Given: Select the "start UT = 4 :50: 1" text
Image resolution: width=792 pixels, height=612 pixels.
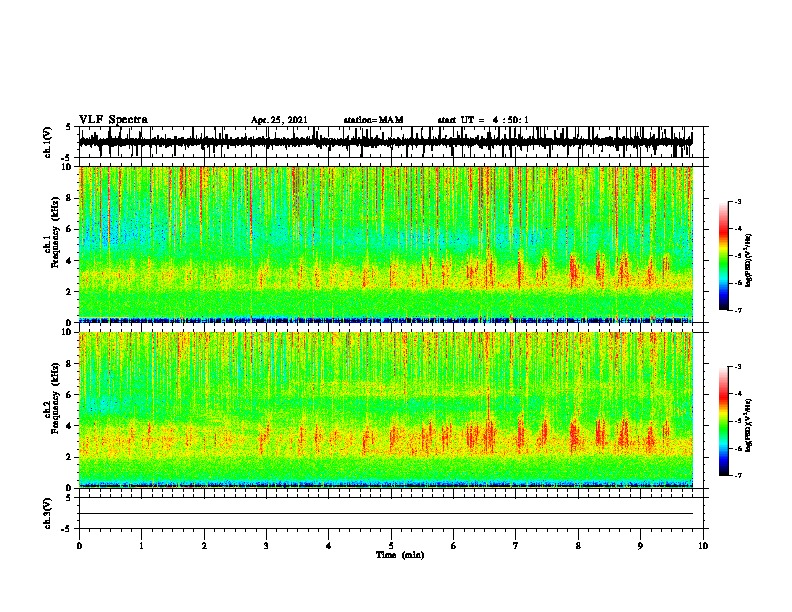Looking at the screenshot, I should coord(483,120).
